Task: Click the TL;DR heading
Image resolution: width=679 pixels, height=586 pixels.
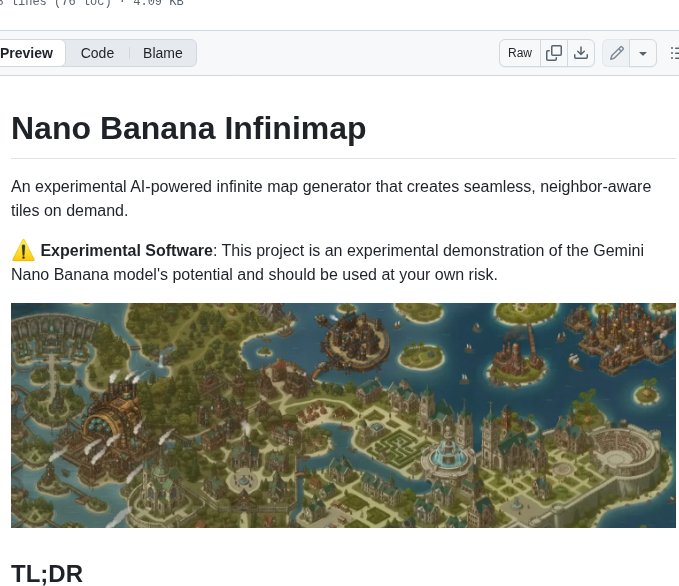Action: click(47, 574)
